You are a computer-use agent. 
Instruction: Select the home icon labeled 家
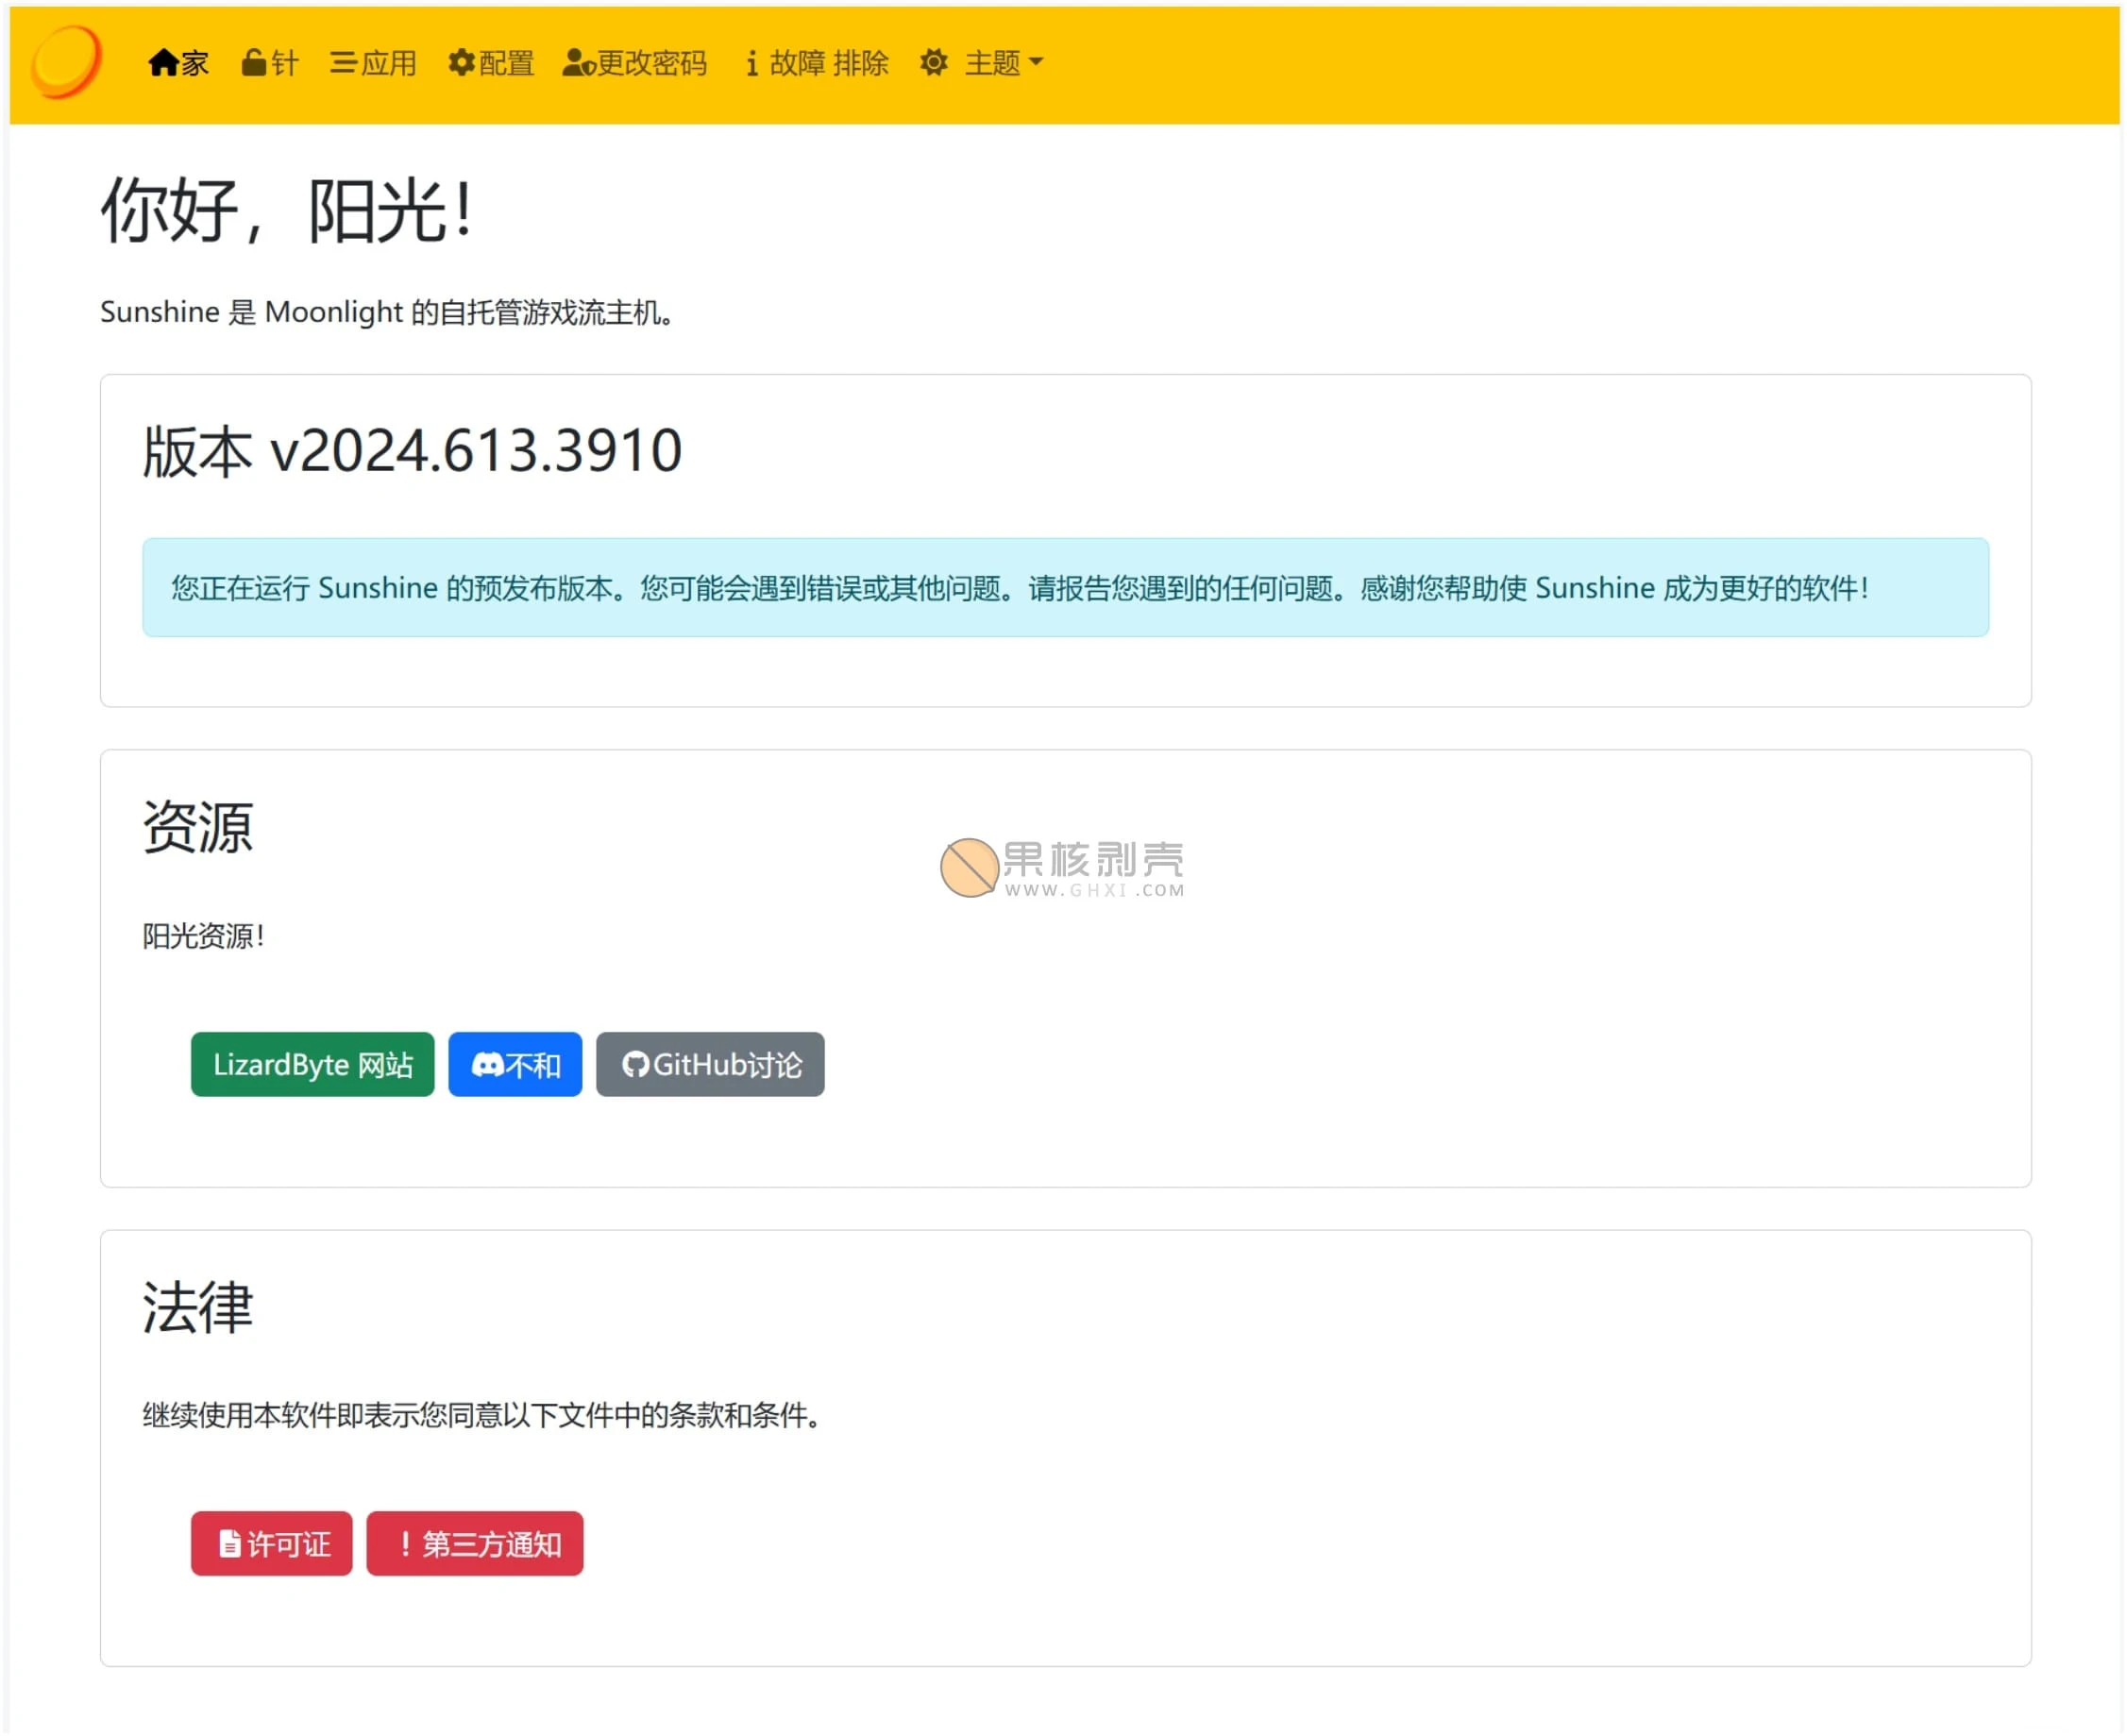[x=163, y=62]
